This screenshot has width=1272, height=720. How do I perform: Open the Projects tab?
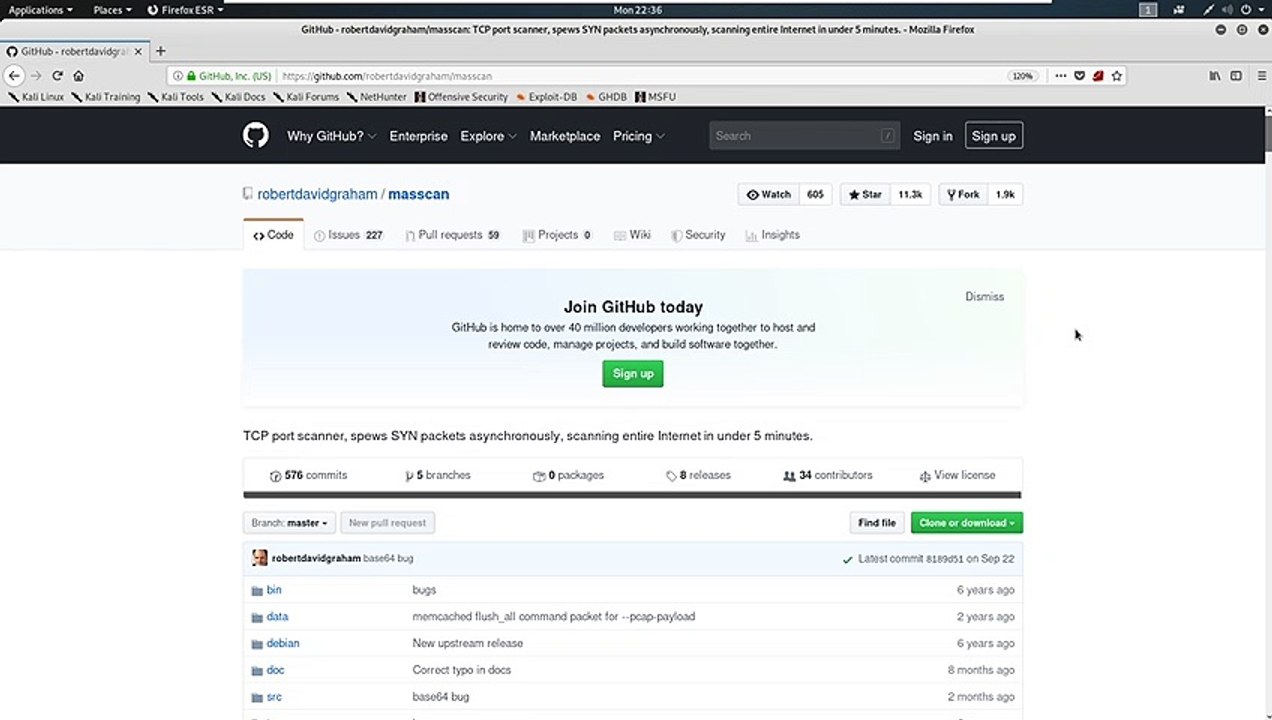pyautogui.click(x=557, y=235)
